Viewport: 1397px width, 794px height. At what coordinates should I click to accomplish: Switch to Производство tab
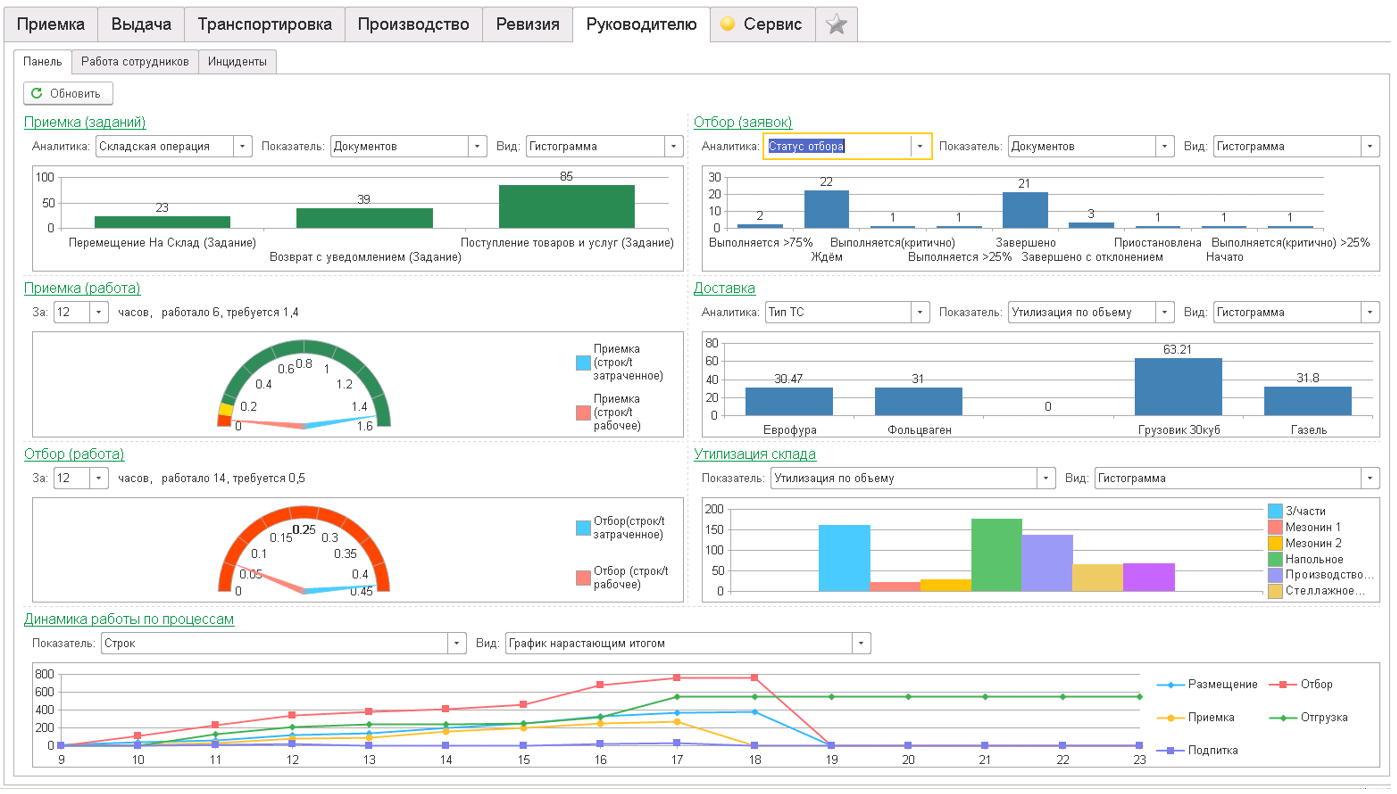[x=413, y=25]
